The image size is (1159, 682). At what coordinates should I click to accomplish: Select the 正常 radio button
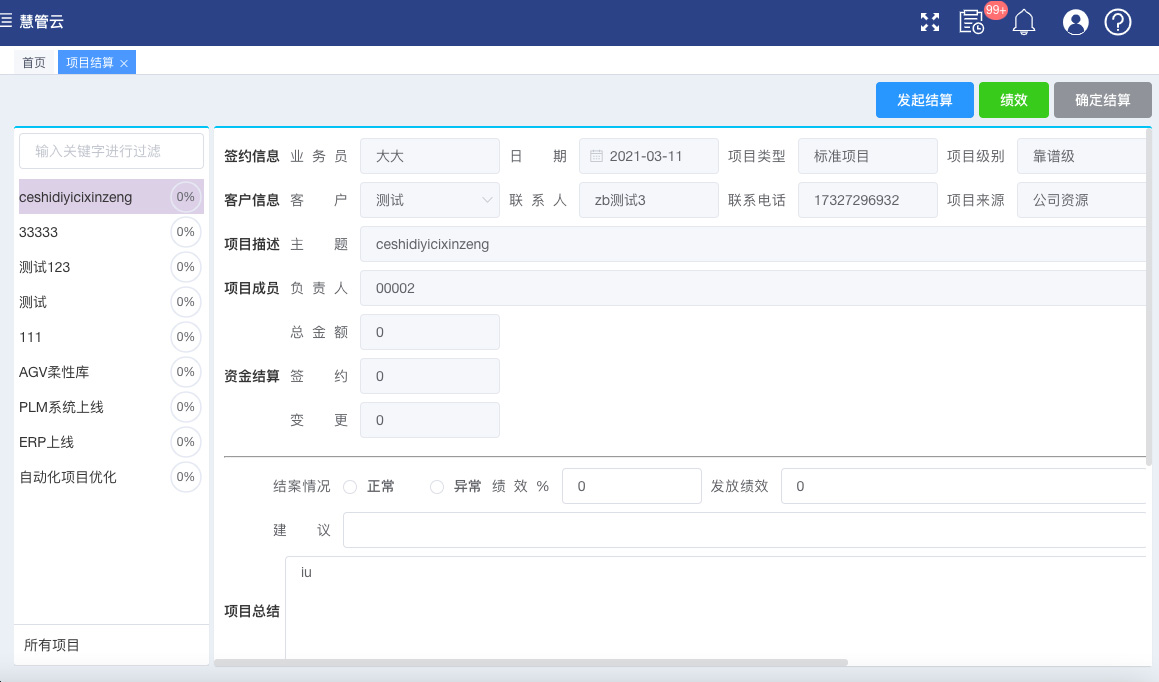(x=350, y=486)
